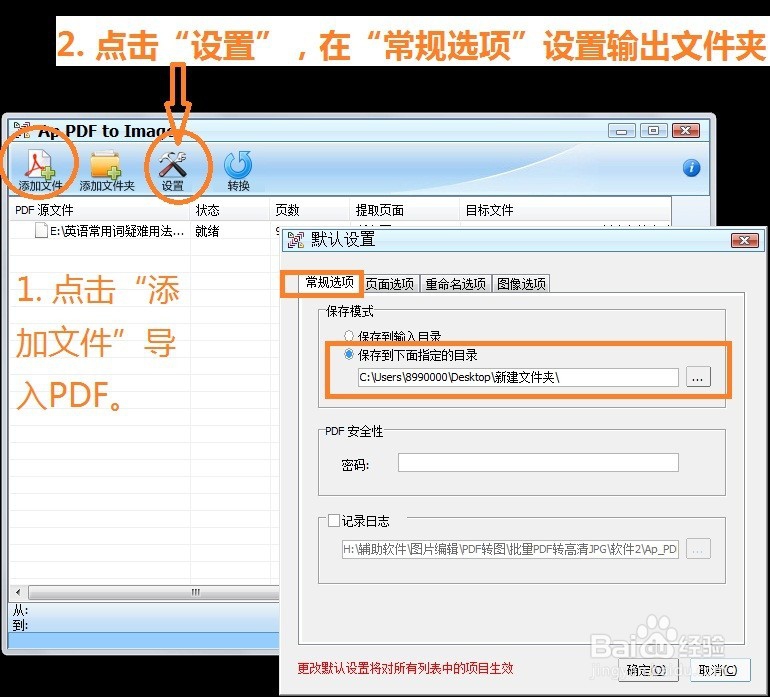Close the 默认设置 dialog
This screenshot has height=697, width=770.
point(744,240)
